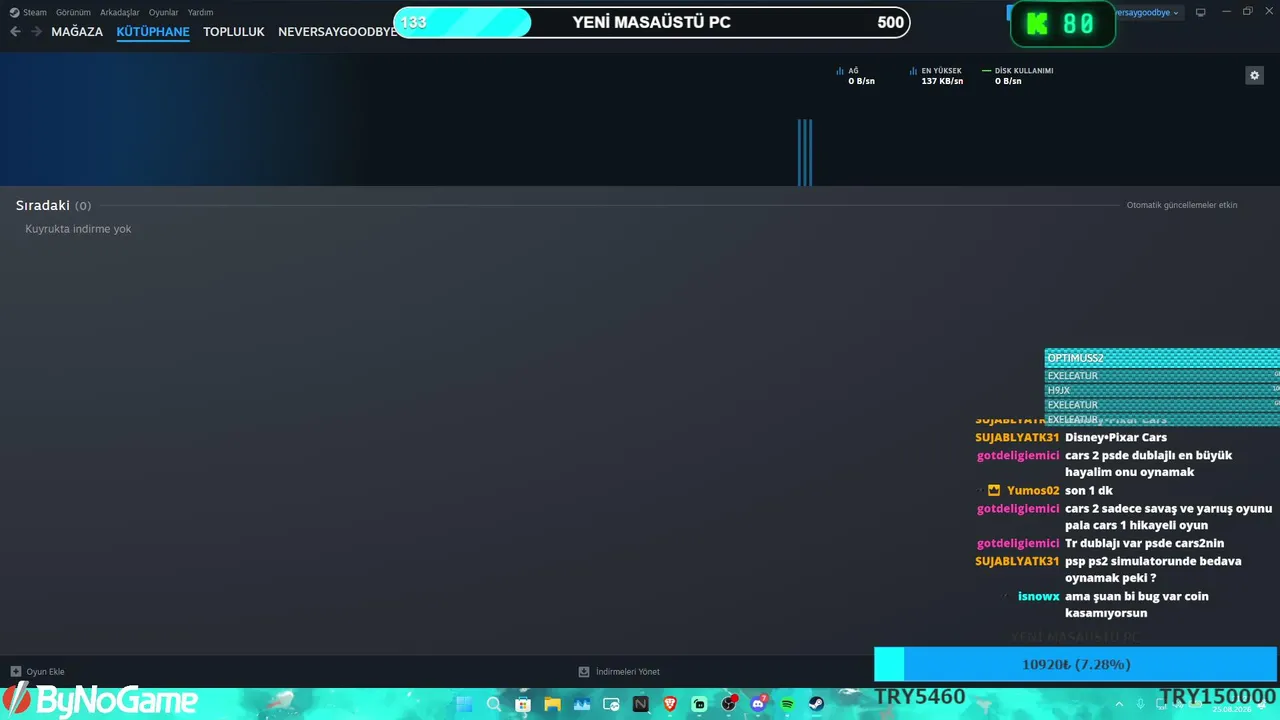Click the microphone icon in the system tray
The width and height of the screenshot is (1280, 720).
[1141, 704]
